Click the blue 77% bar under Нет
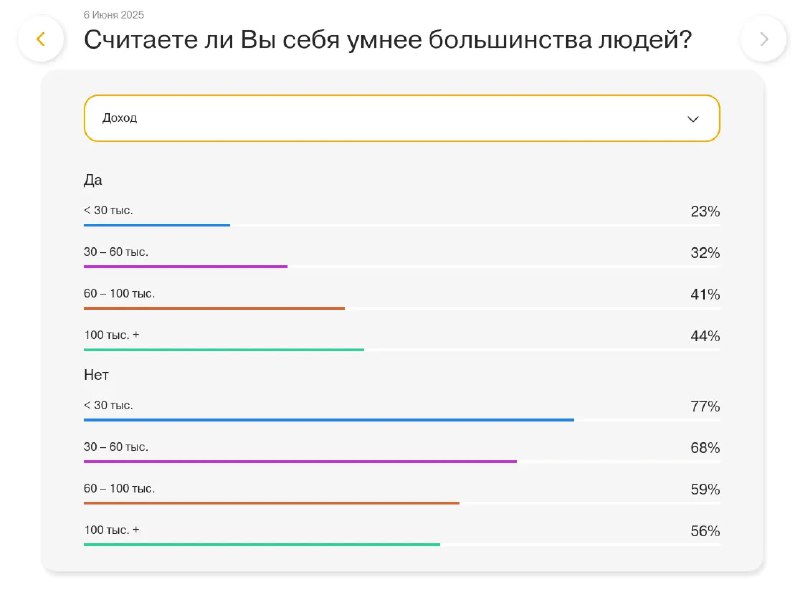Image resolution: width=800 pixels, height=610 pixels. tap(329, 420)
